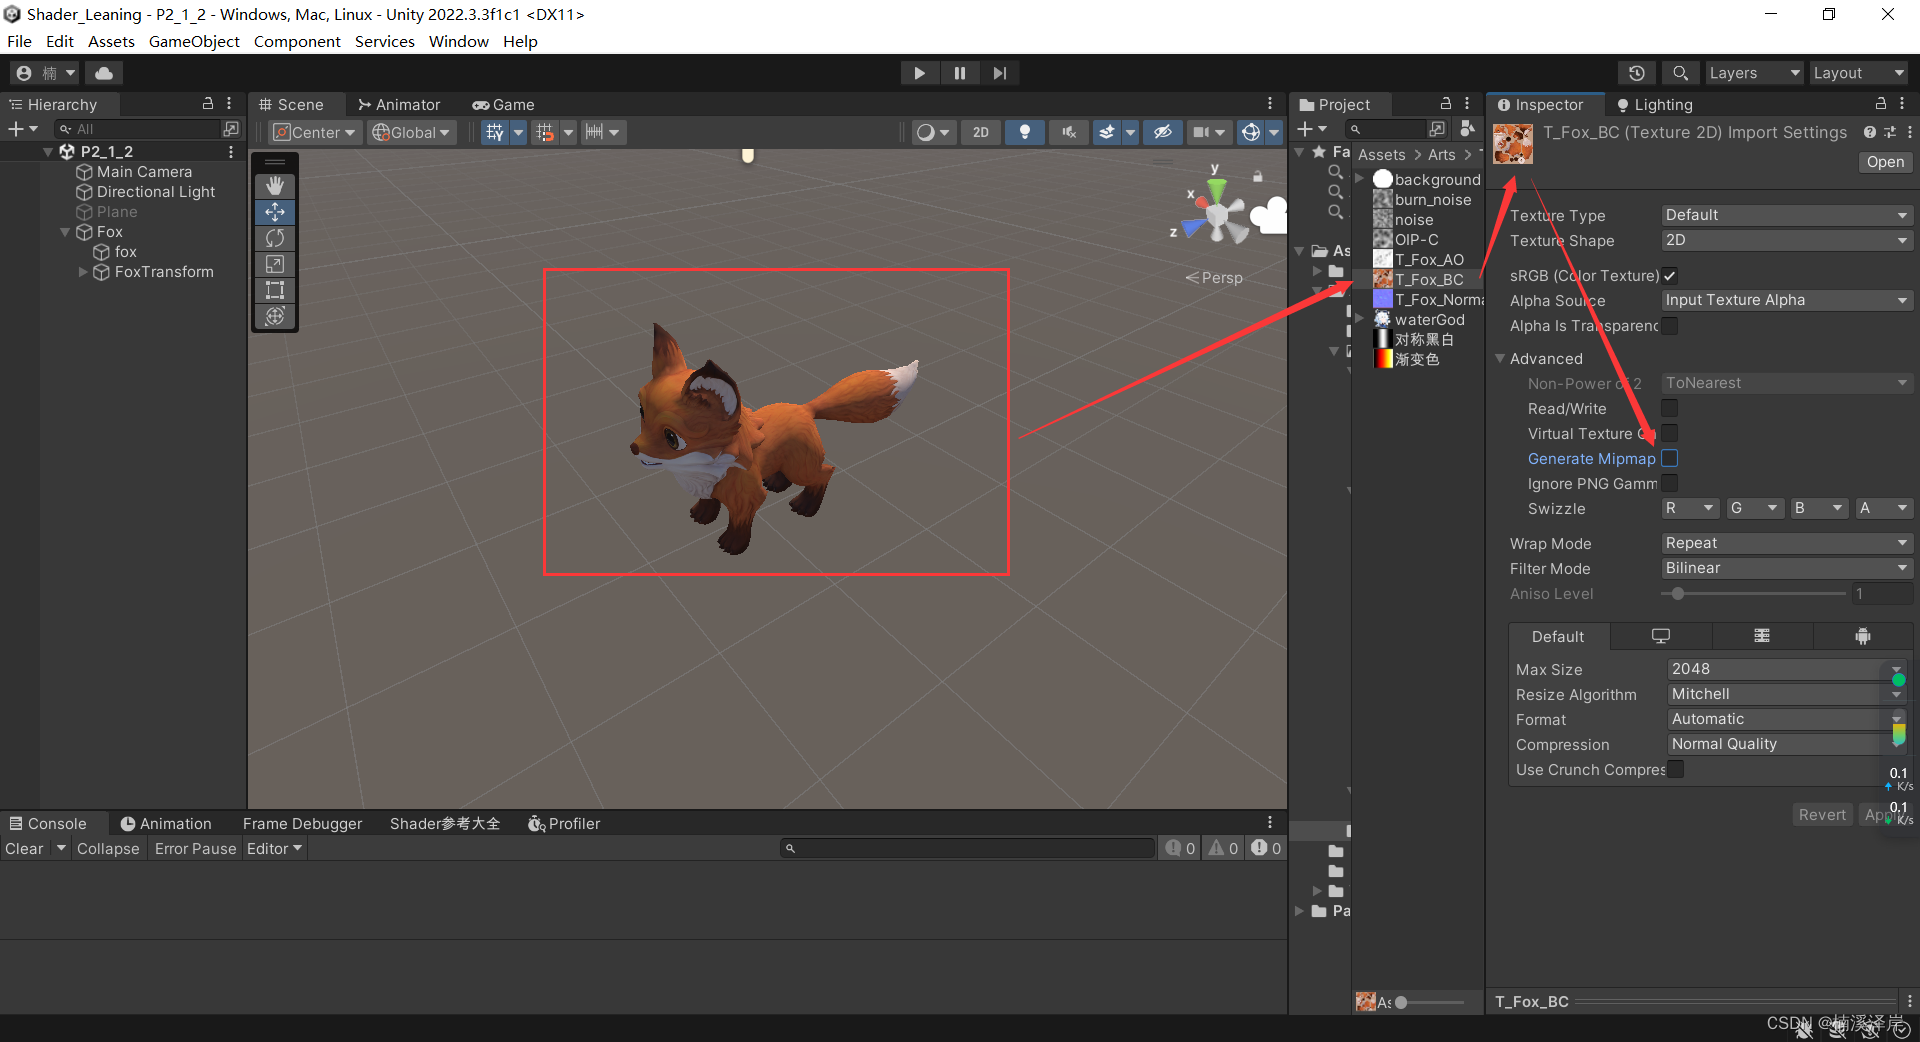Select the Rotate tool
The height and width of the screenshot is (1042, 1920).
point(274,238)
